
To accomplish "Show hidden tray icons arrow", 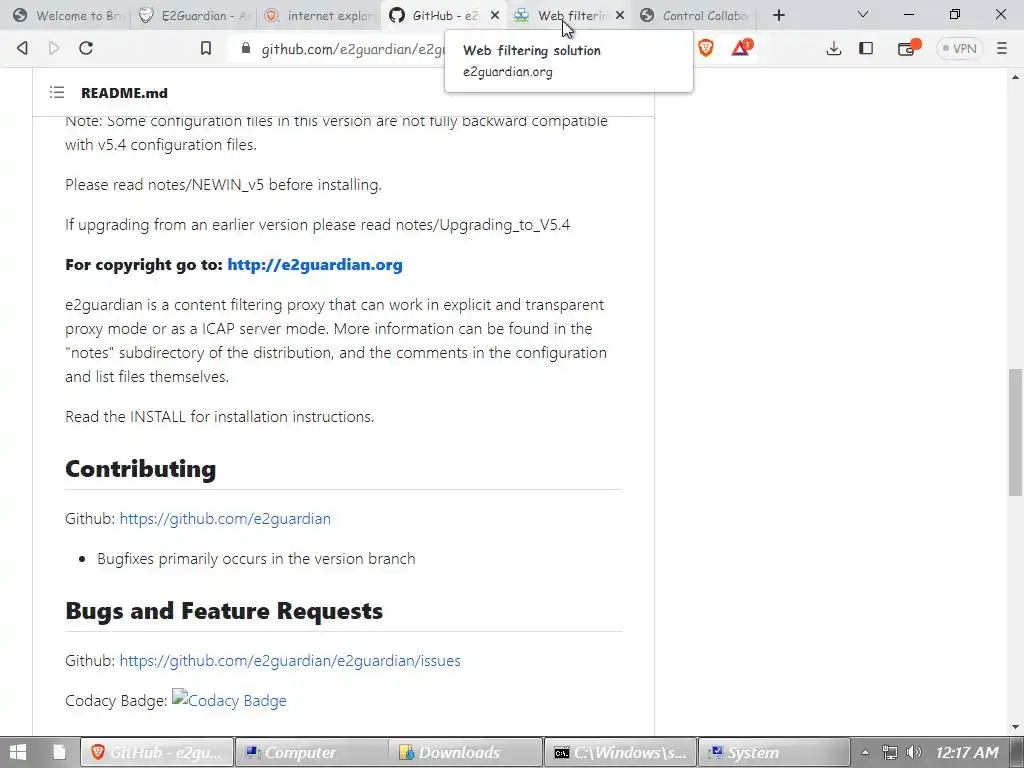I will pos(865,752).
